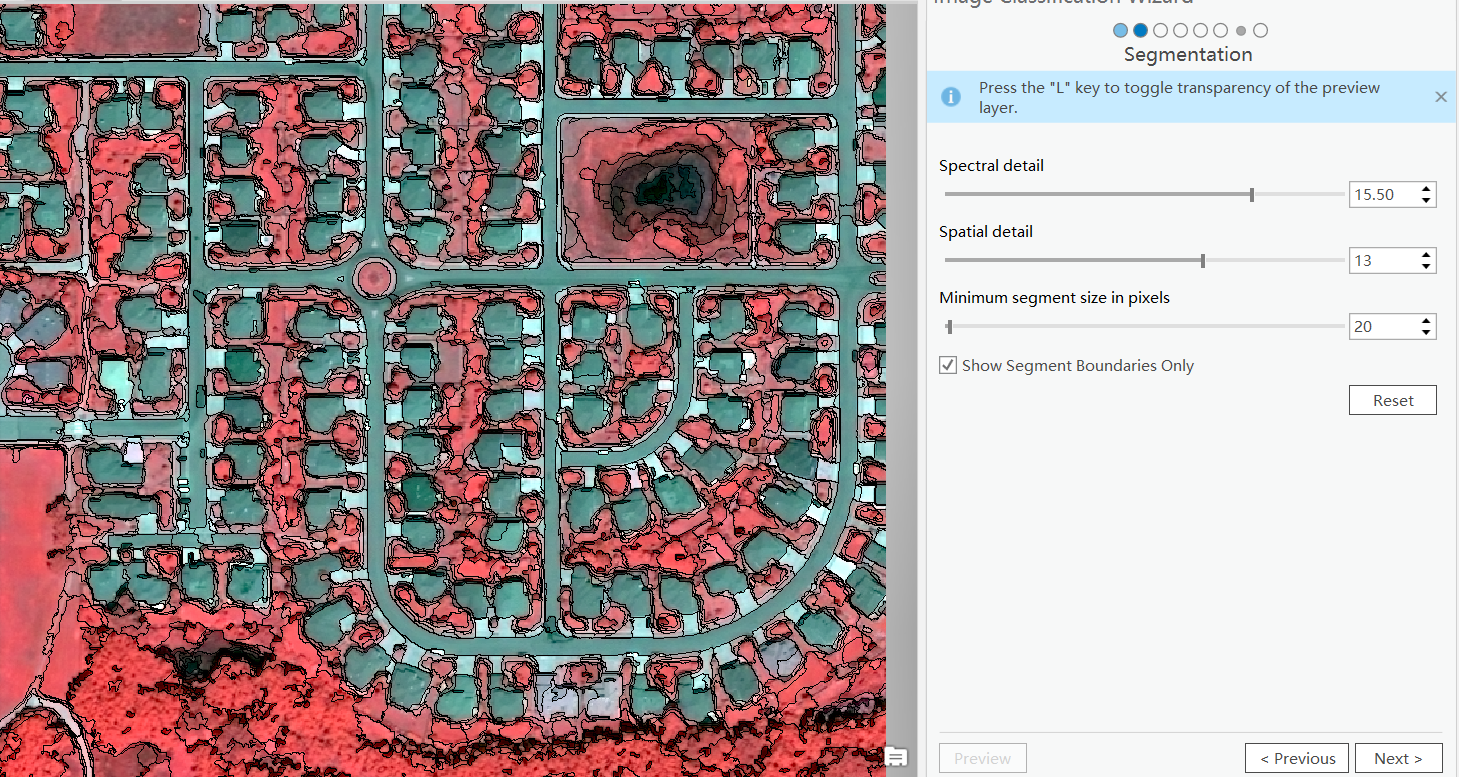1459x777 pixels.
Task: Increase Spatial detail via the up spinner
Action: 1427,254
